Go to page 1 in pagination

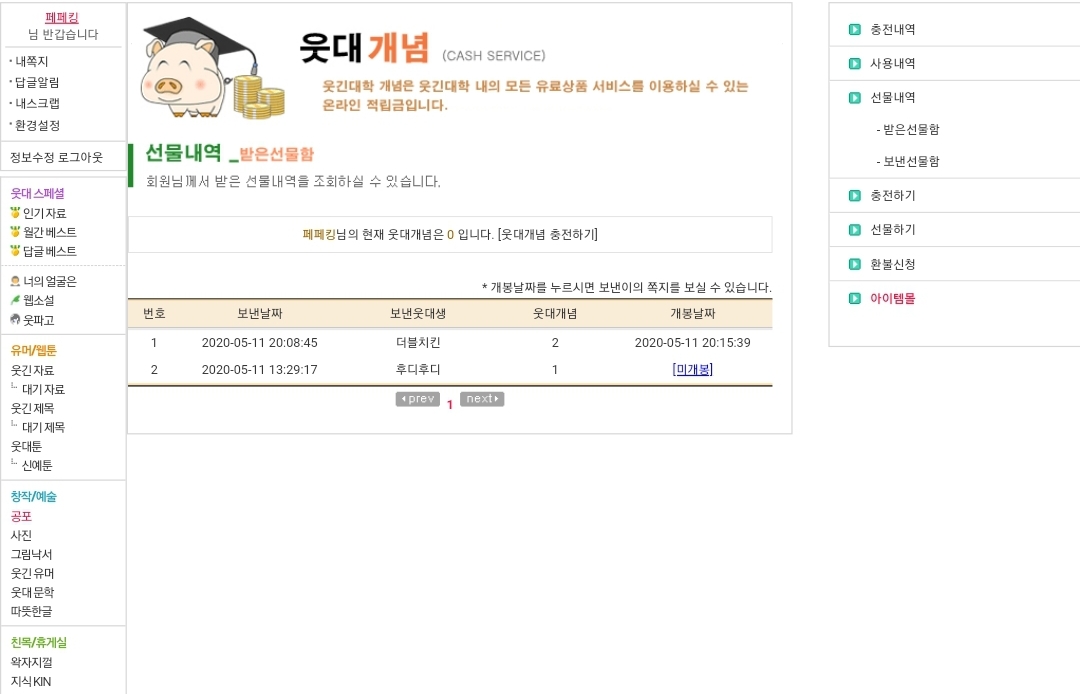coord(450,405)
